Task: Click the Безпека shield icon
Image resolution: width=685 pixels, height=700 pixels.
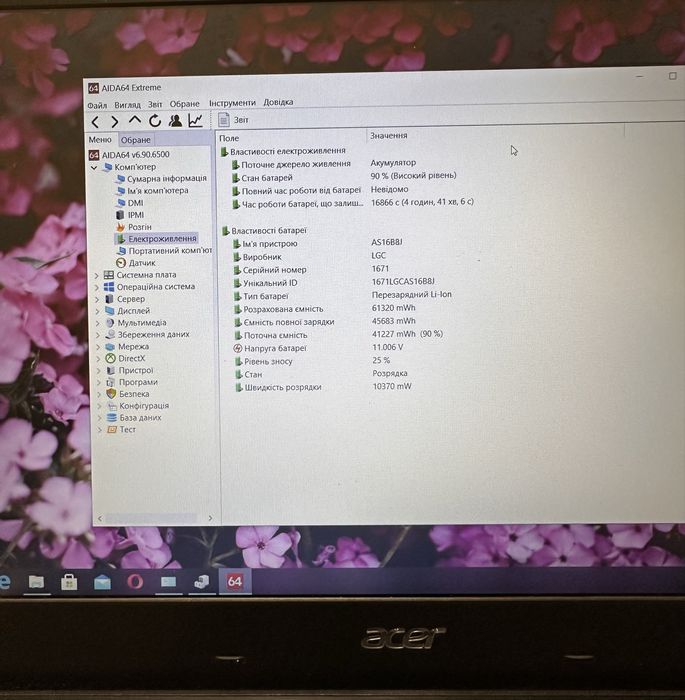Action: (x=111, y=394)
